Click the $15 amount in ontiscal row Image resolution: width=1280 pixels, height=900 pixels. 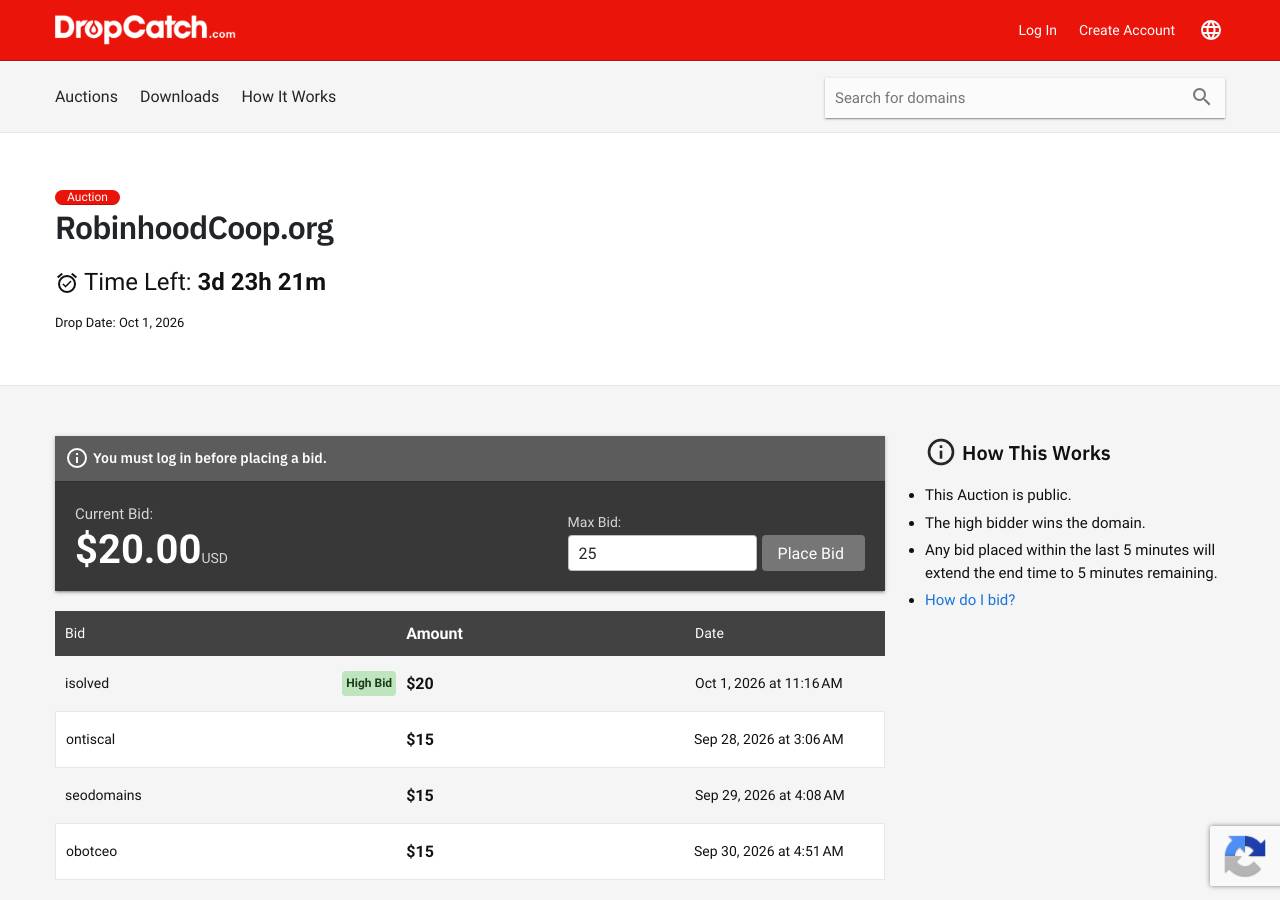(420, 739)
